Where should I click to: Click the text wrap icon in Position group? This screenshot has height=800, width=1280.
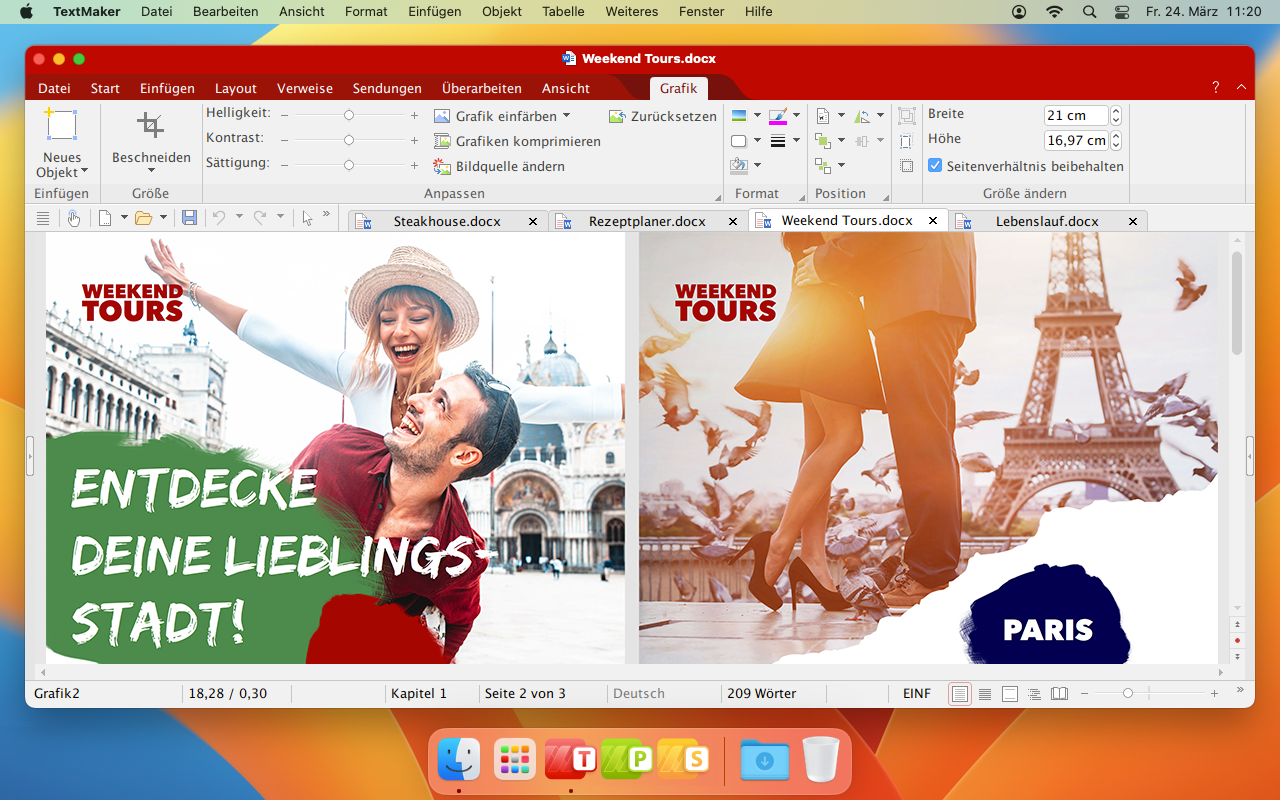pos(823,116)
